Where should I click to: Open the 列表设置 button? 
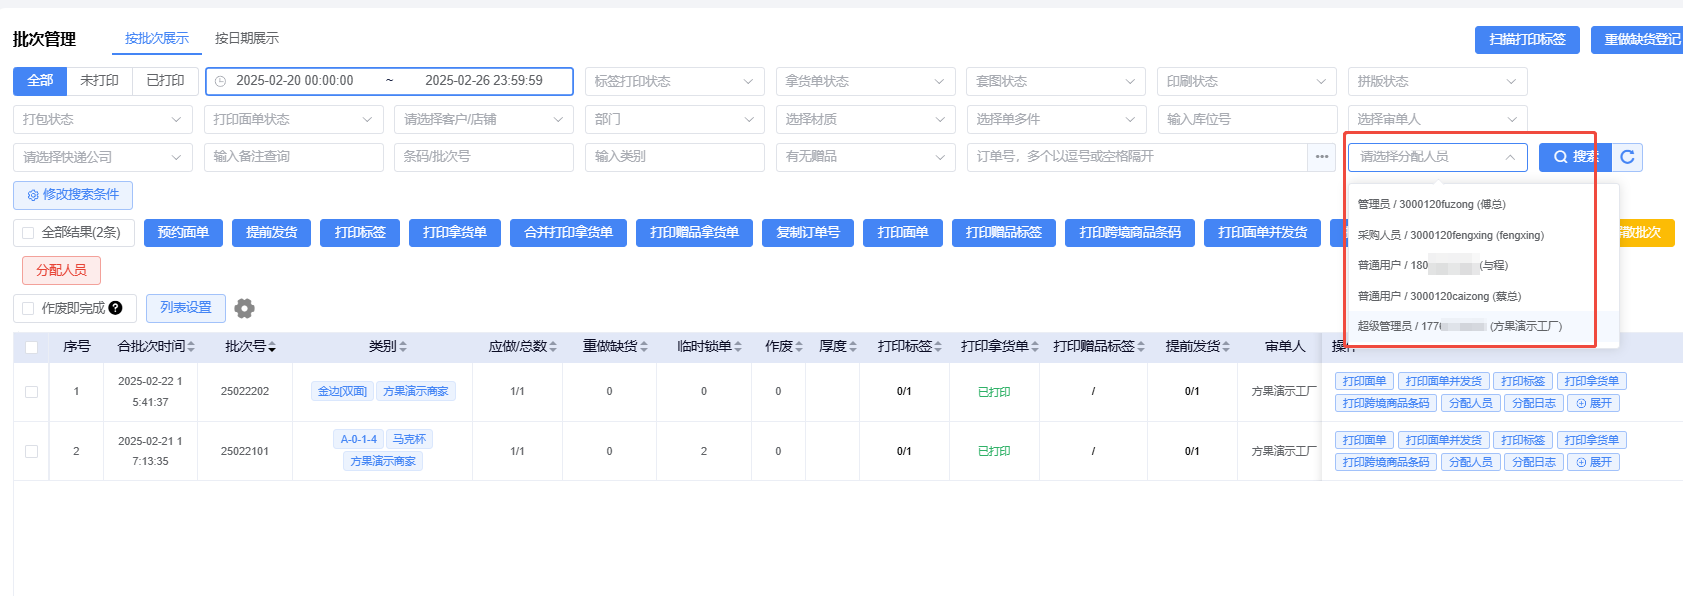(186, 308)
